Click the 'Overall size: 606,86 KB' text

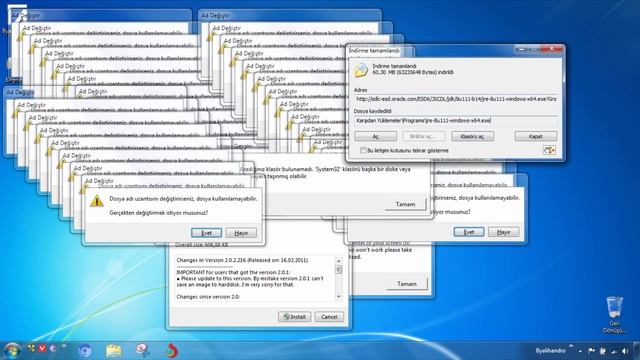202,245
